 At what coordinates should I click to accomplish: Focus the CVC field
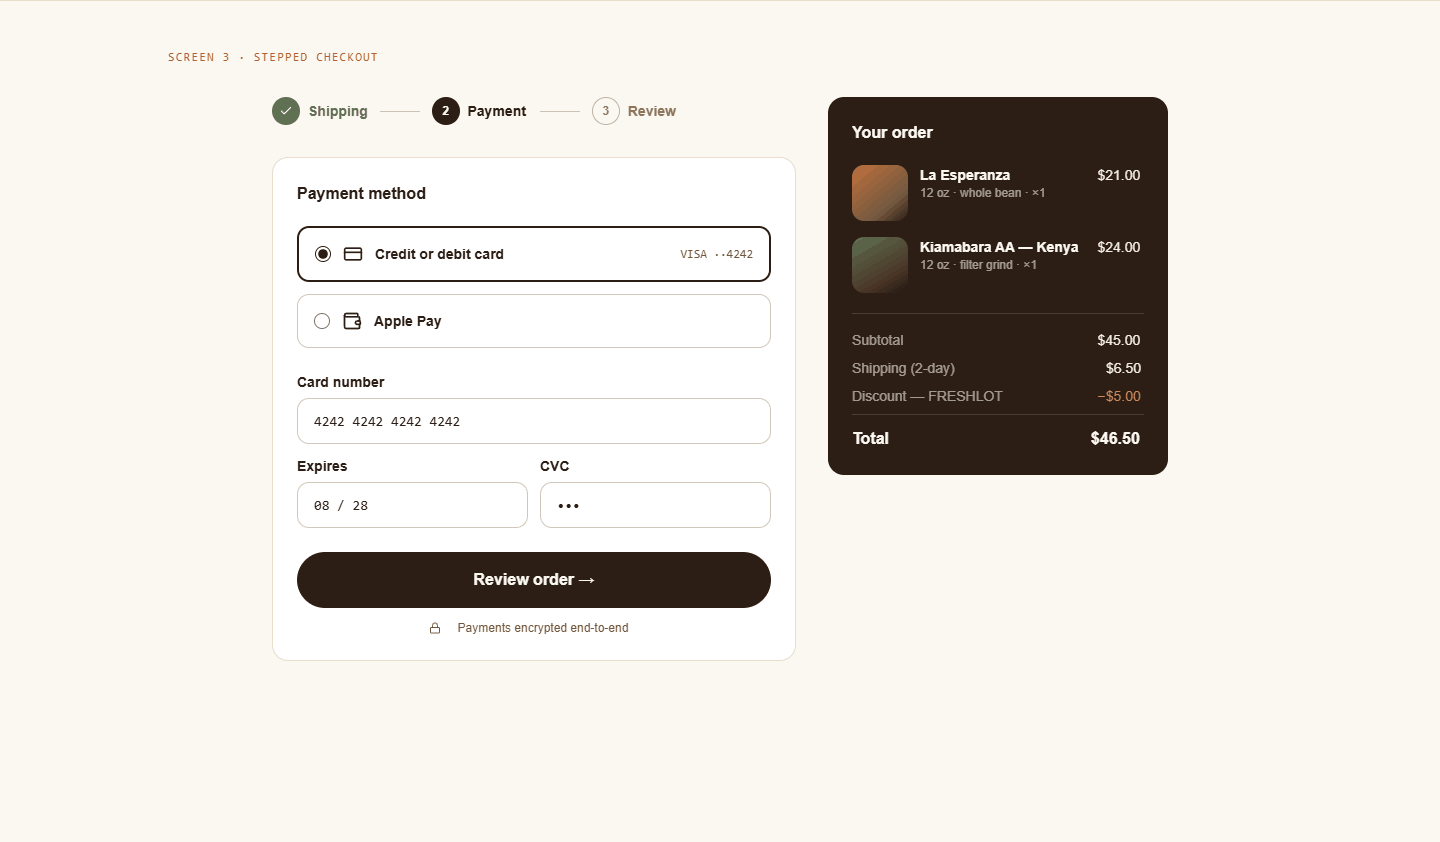(x=655, y=505)
